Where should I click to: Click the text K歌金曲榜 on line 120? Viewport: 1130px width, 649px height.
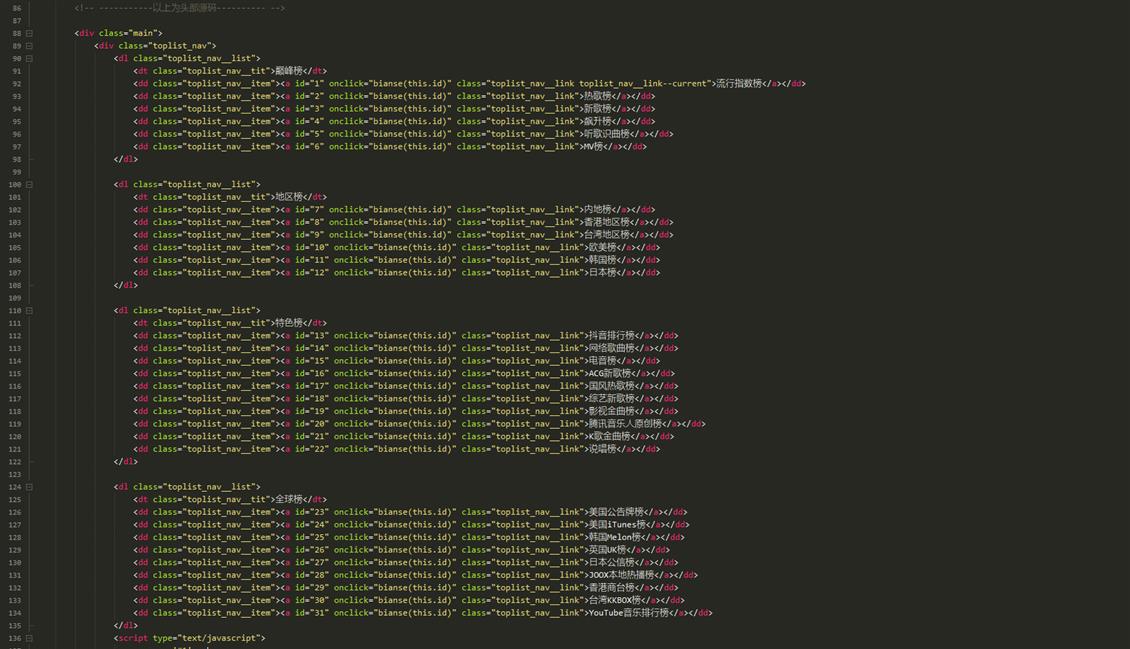point(610,437)
